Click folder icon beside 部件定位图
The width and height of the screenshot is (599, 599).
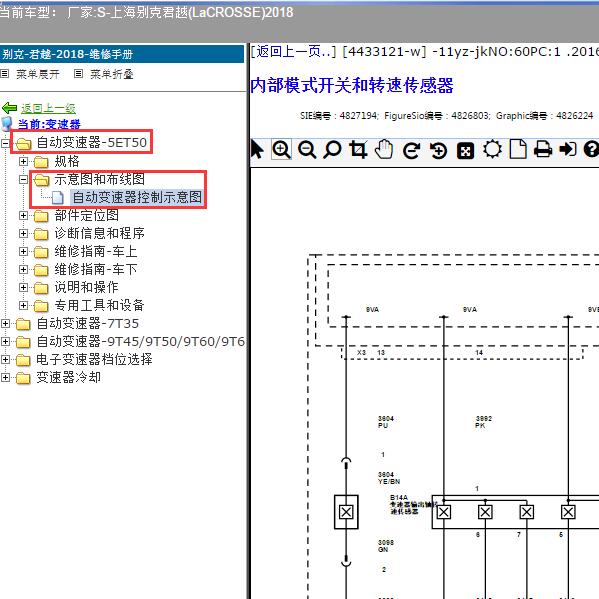point(41,216)
